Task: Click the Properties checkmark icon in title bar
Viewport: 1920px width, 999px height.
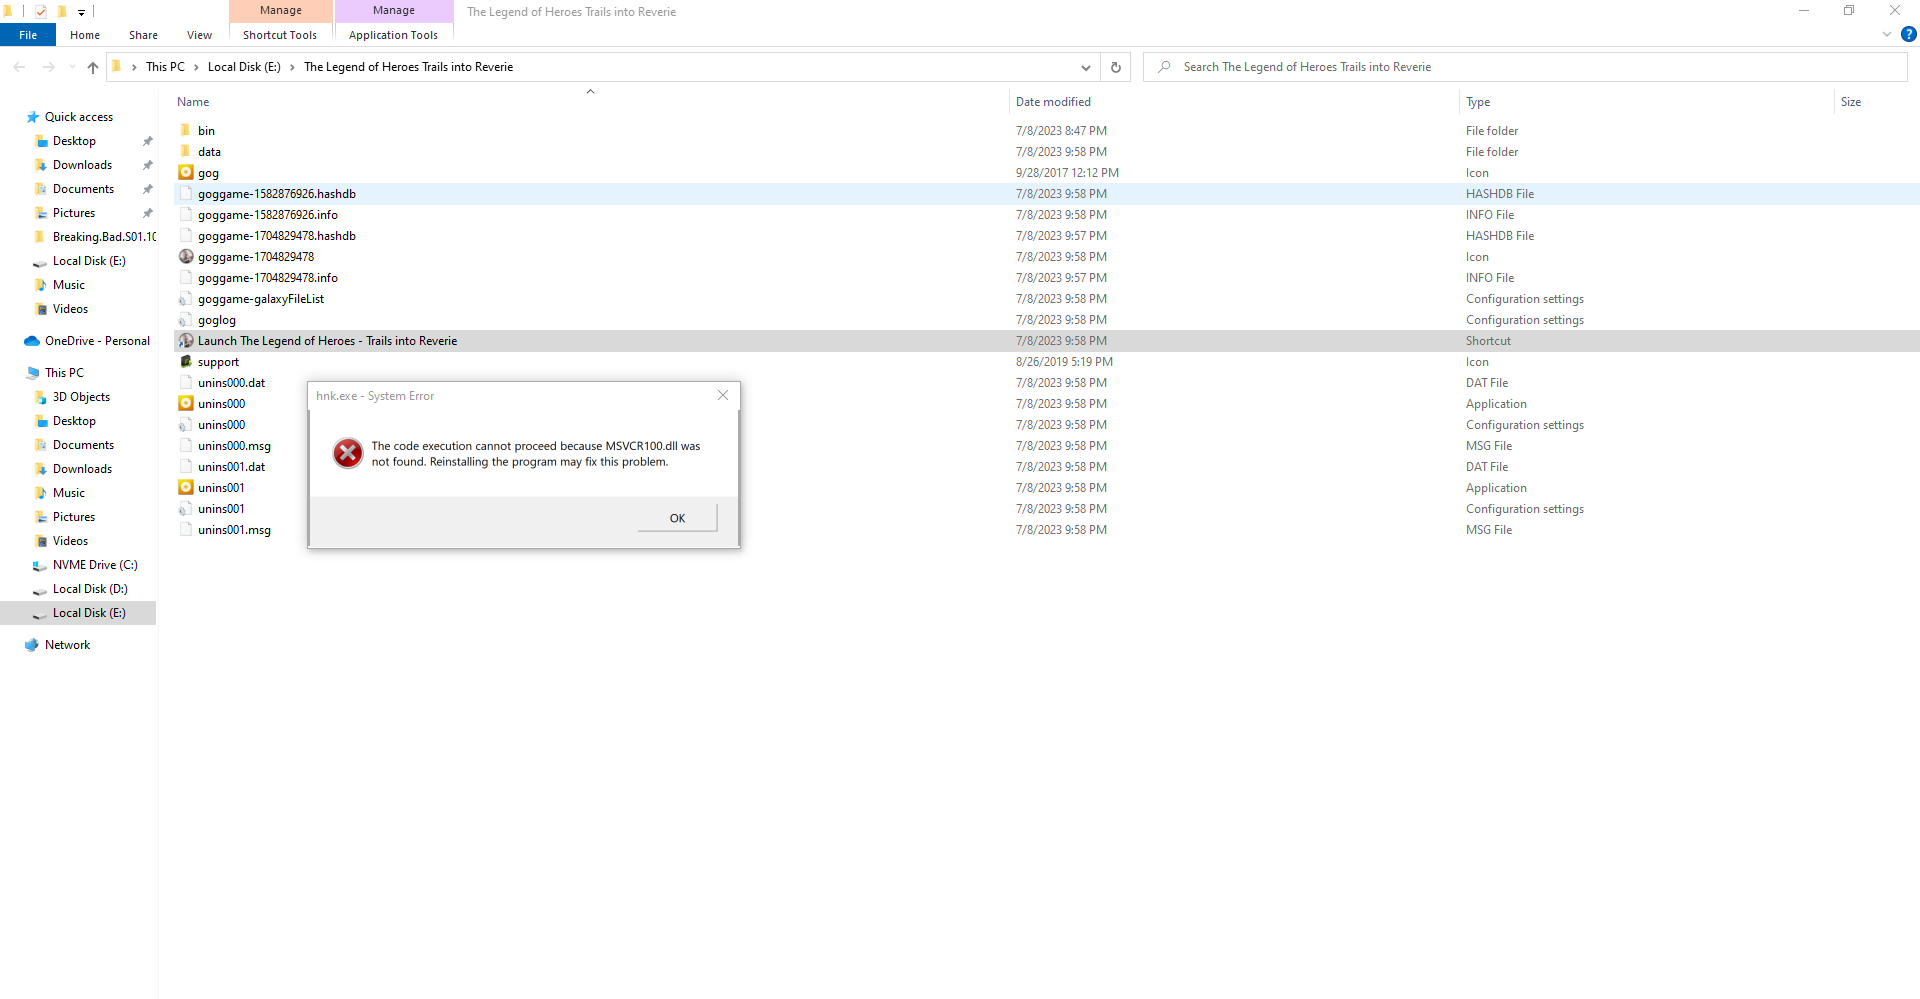Action: [x=41, y=12]
